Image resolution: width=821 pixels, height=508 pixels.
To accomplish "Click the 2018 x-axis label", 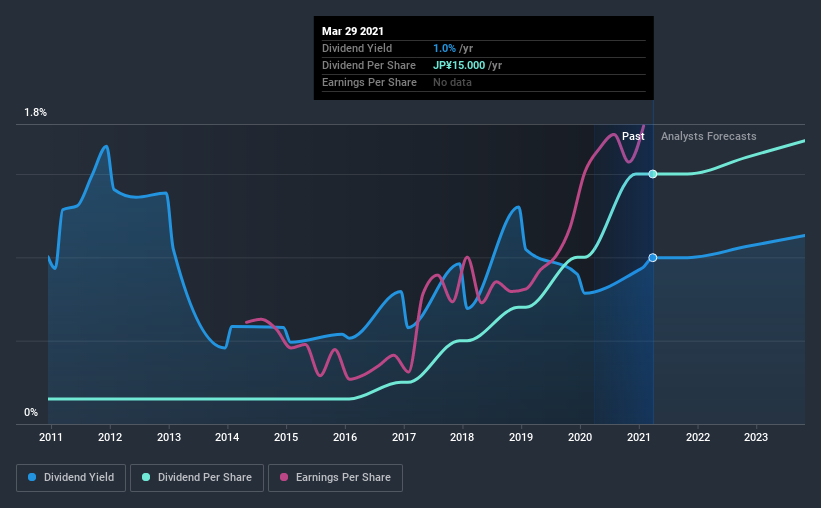I will (x=462, y=437).
